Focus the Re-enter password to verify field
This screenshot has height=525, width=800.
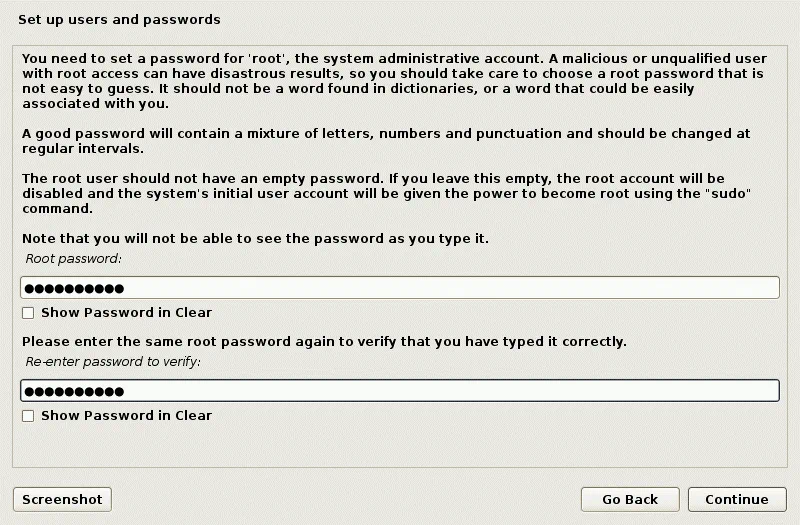click(399, 391)
